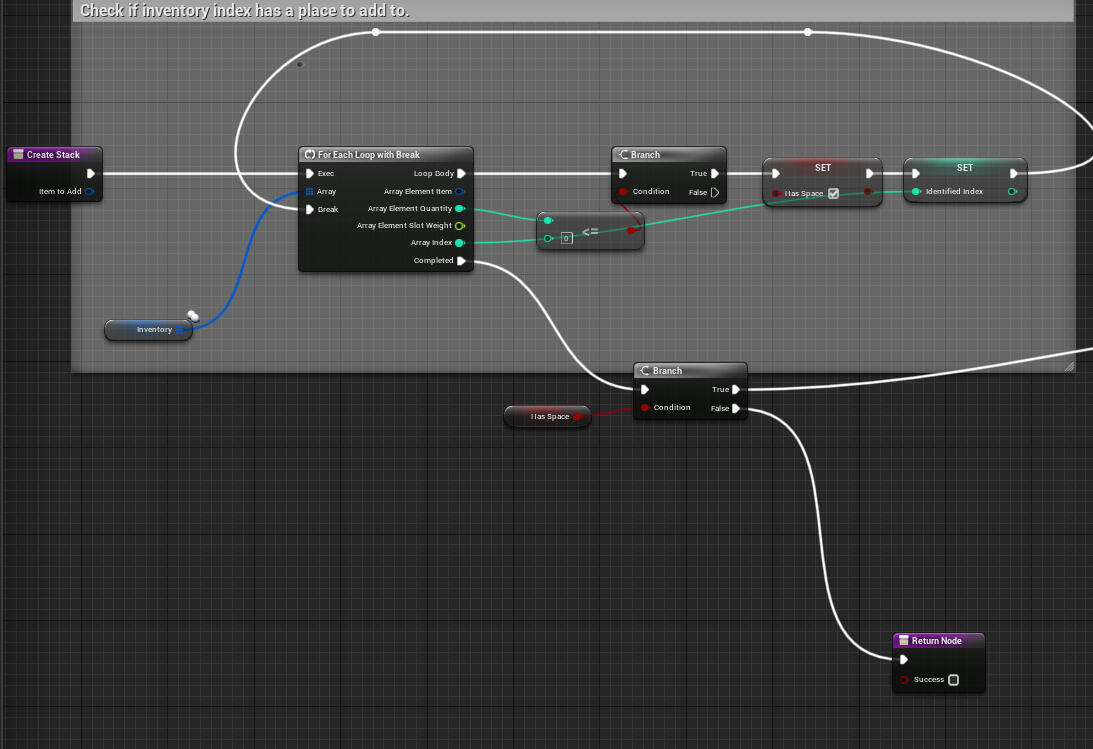1093x749 pixels.
Task: Click the Identified Index green output pin
Action: click(x=1012, y=191)
